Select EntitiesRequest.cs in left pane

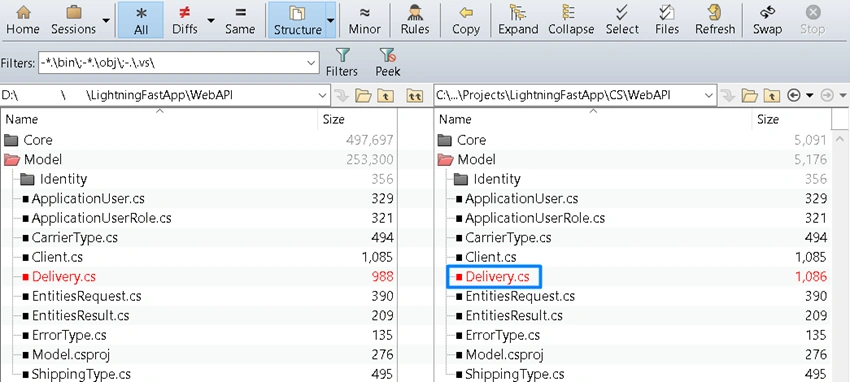point(86,296)
